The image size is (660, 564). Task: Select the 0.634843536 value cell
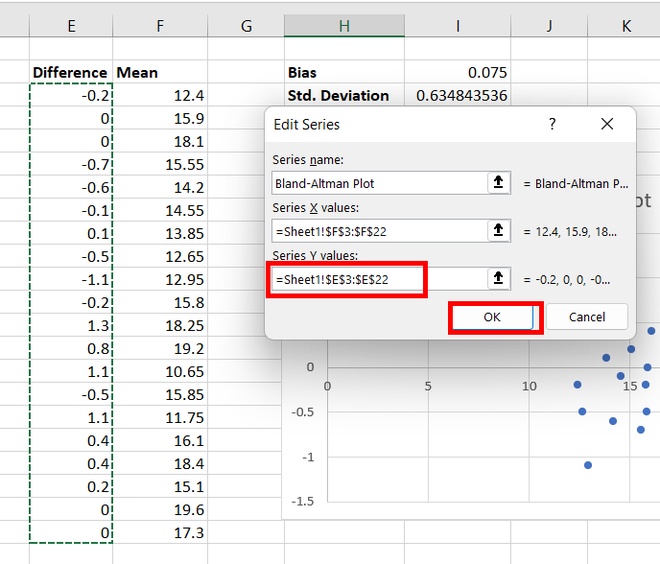(458, 95)
